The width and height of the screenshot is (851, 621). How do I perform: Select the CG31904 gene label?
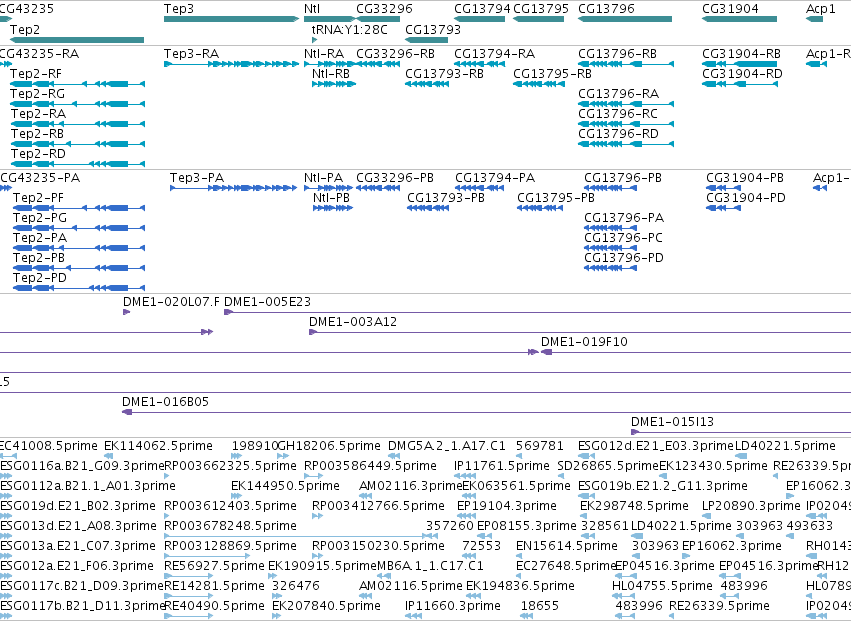click(x=730, y=9)
